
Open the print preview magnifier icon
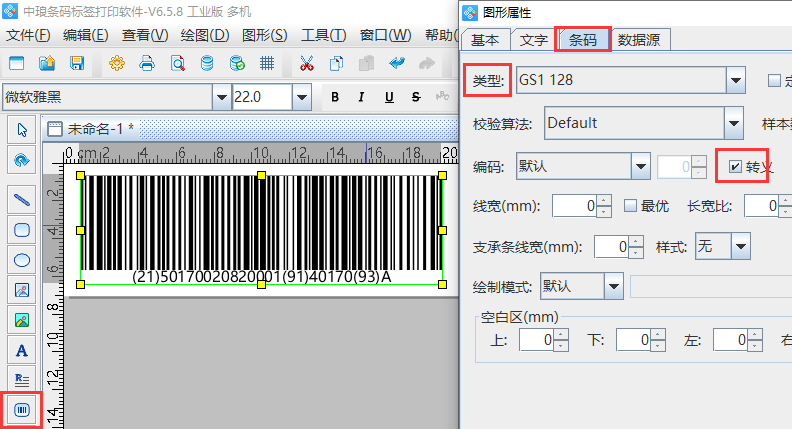177,64
